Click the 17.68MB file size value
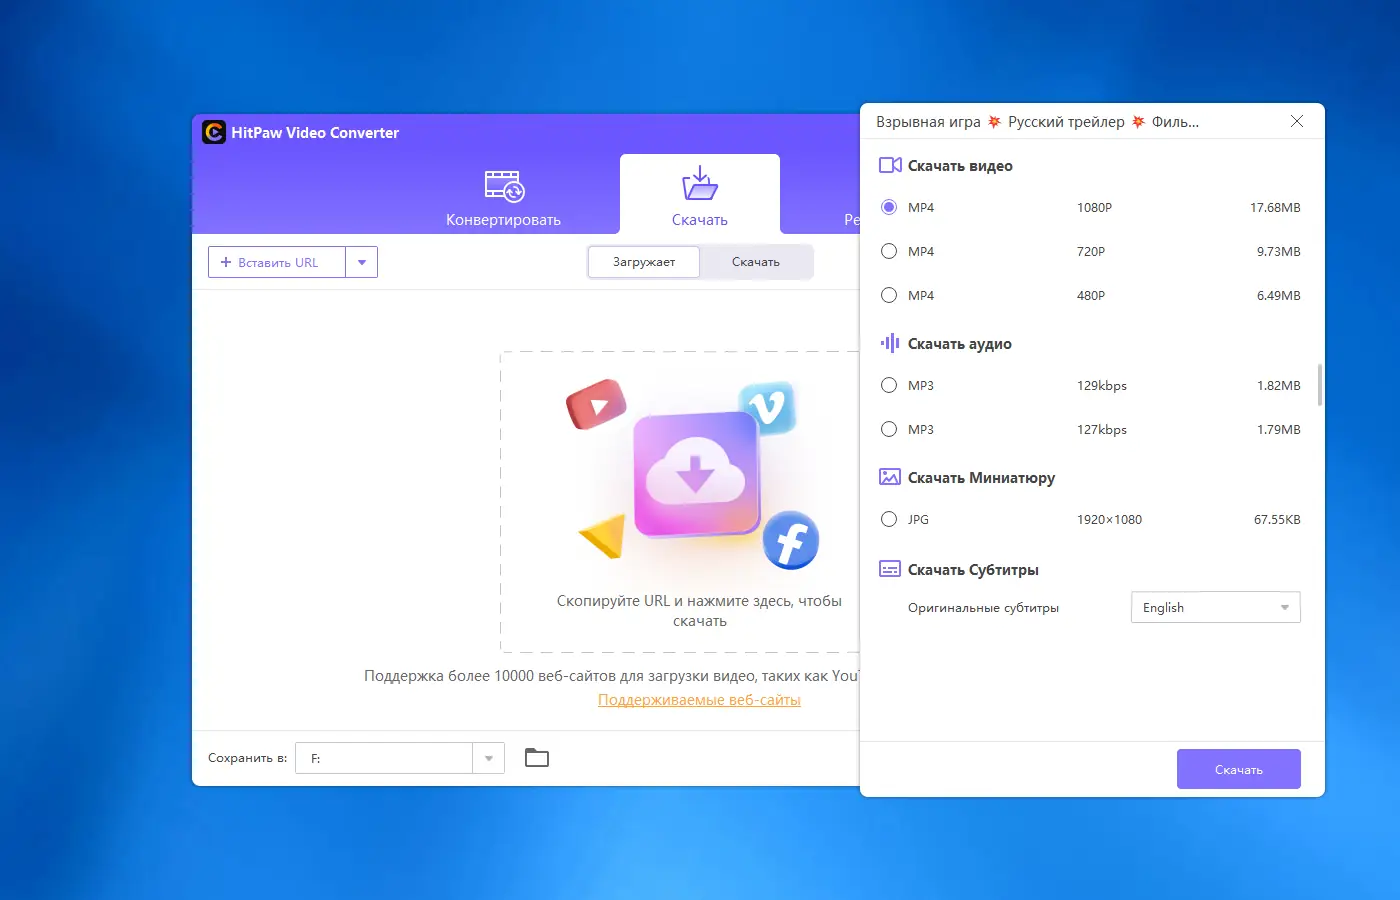 pos(1275,207)
